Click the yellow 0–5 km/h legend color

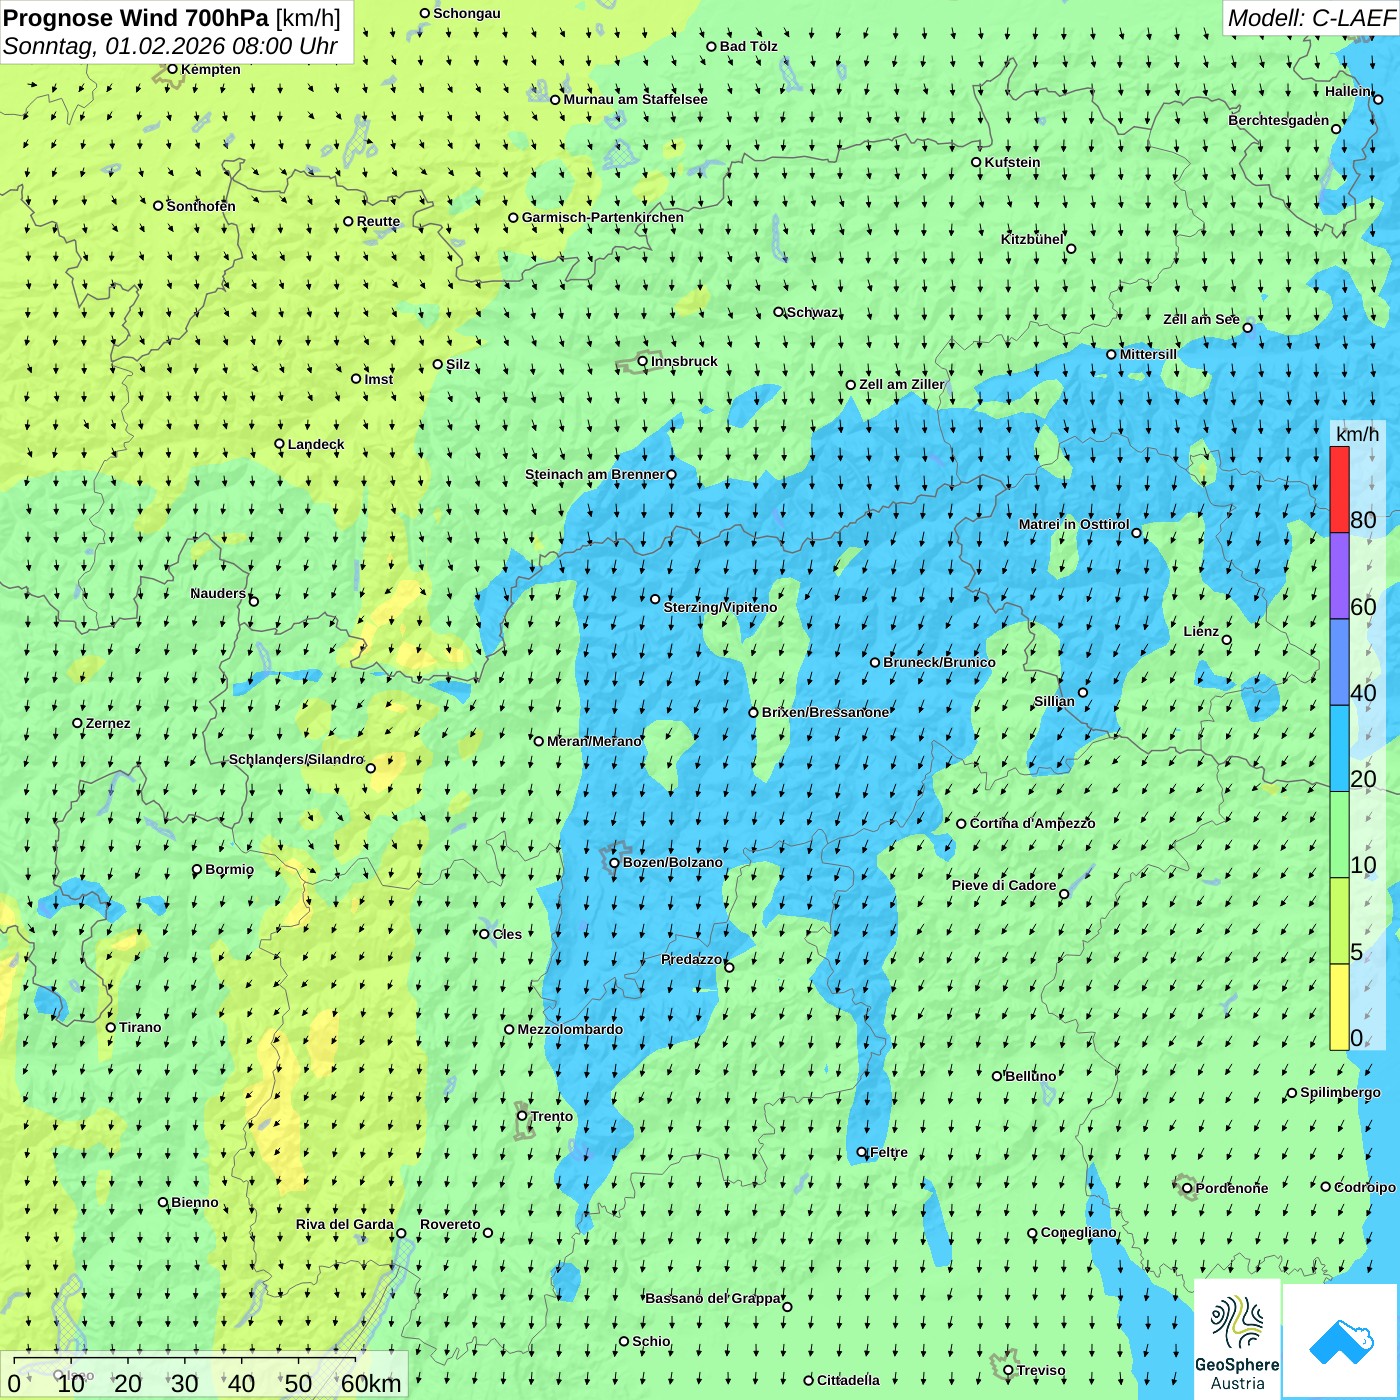click(1339, 1007)
